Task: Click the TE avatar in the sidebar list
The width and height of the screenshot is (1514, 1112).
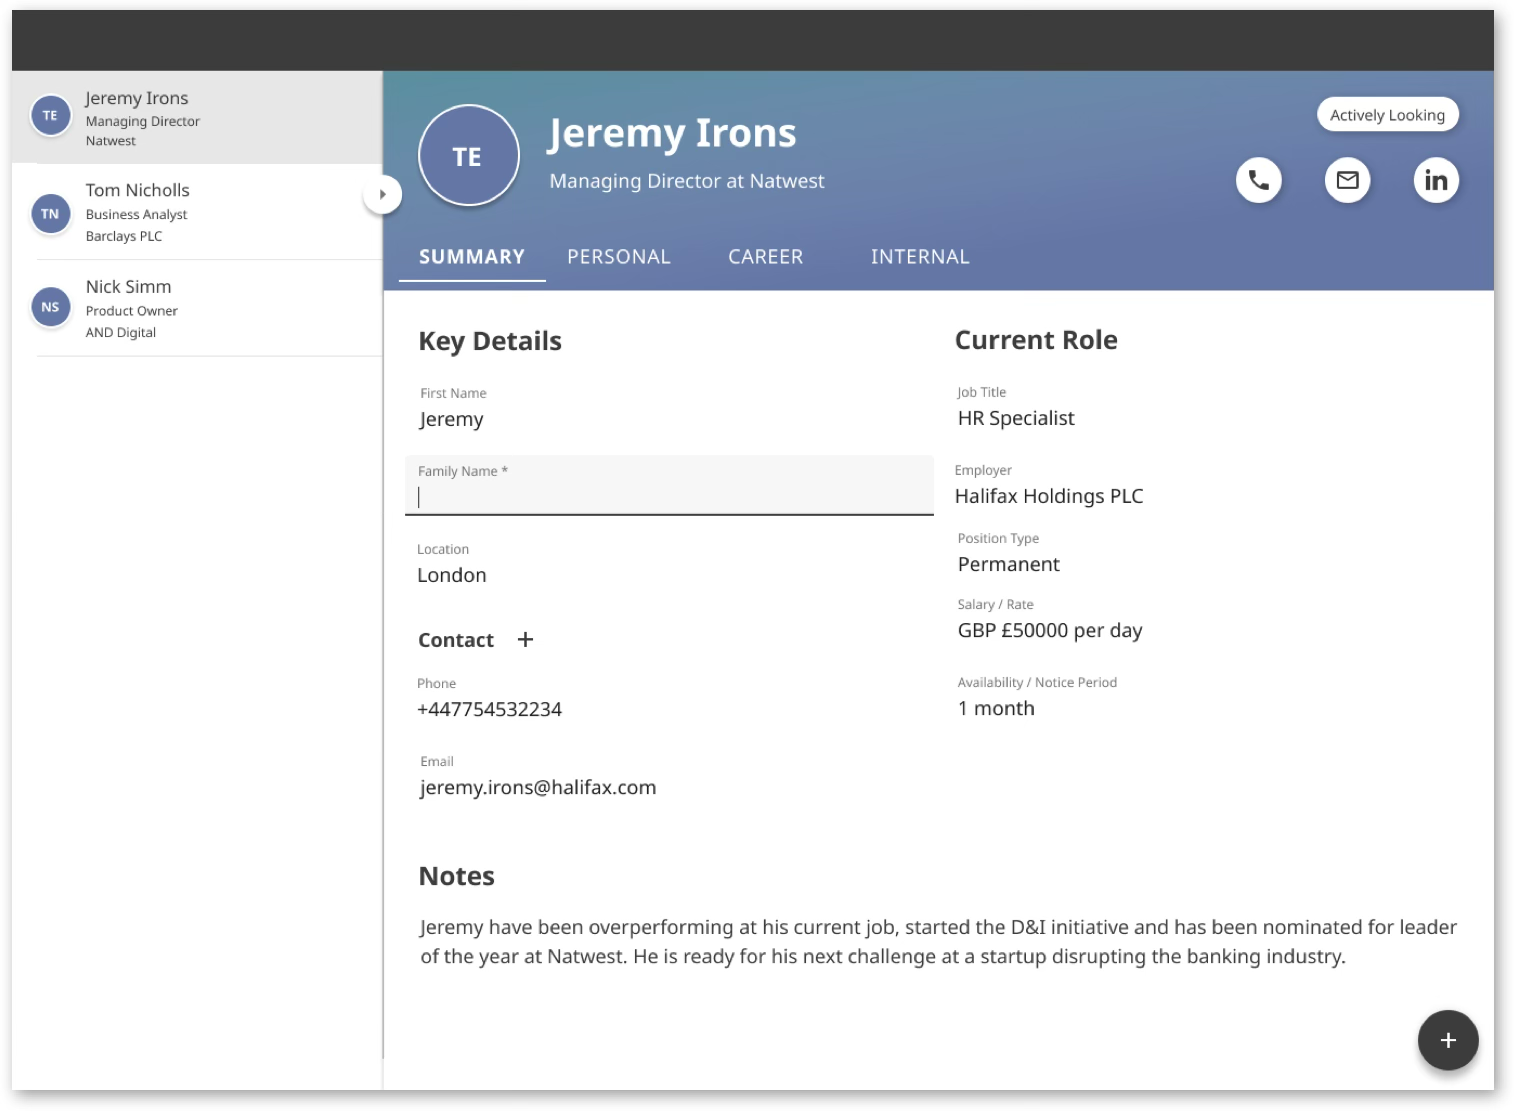Action: point(50,115)
